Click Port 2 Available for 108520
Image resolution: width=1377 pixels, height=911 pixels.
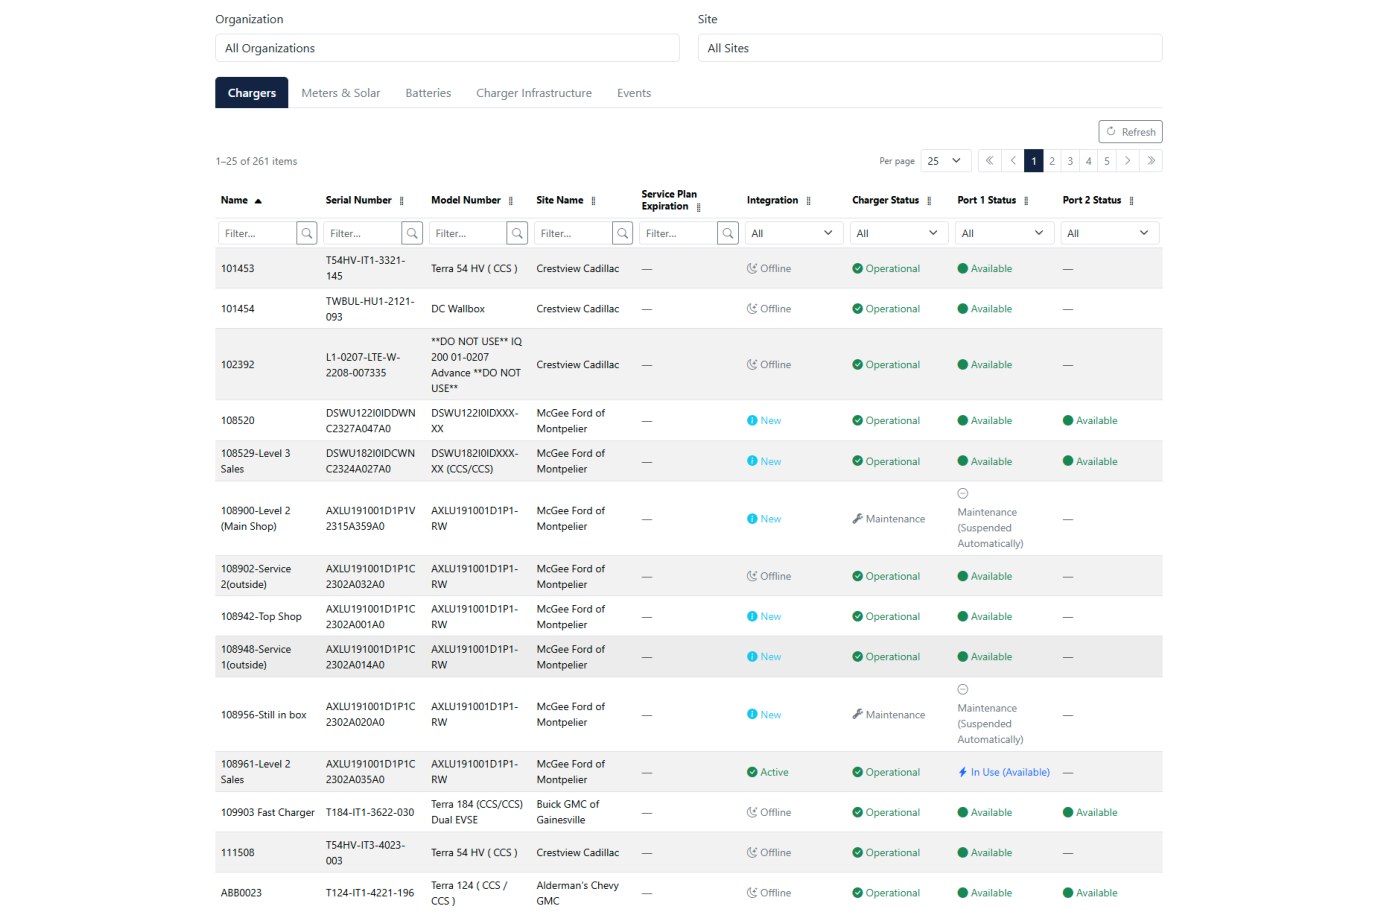(1090, 421)
